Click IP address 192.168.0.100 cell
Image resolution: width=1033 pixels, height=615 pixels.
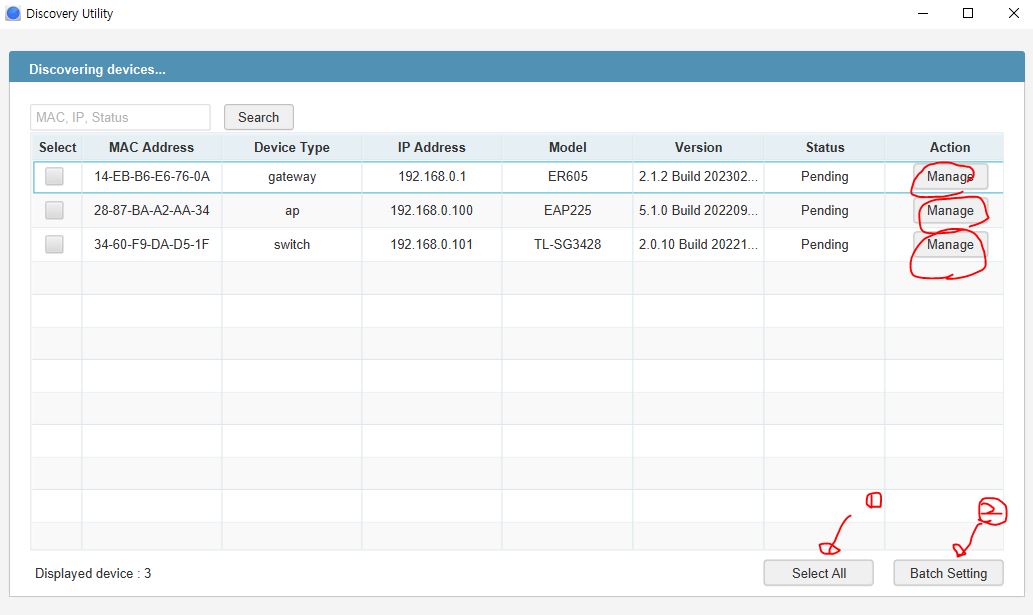(432, 211)
